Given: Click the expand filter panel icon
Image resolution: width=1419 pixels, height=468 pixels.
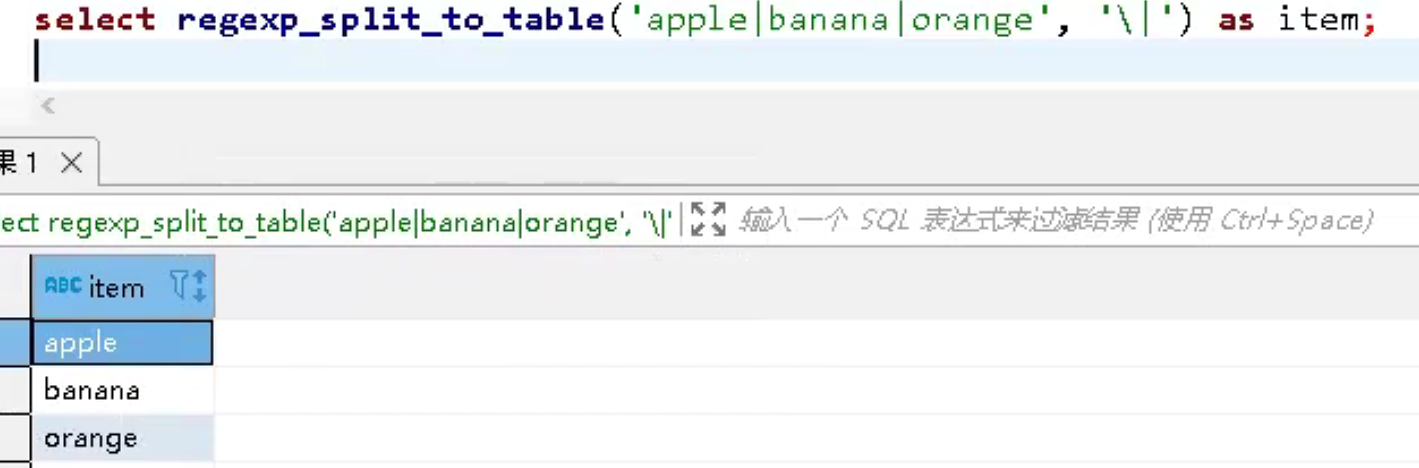Looking at the screenshot, I should (x=708, y=219).
